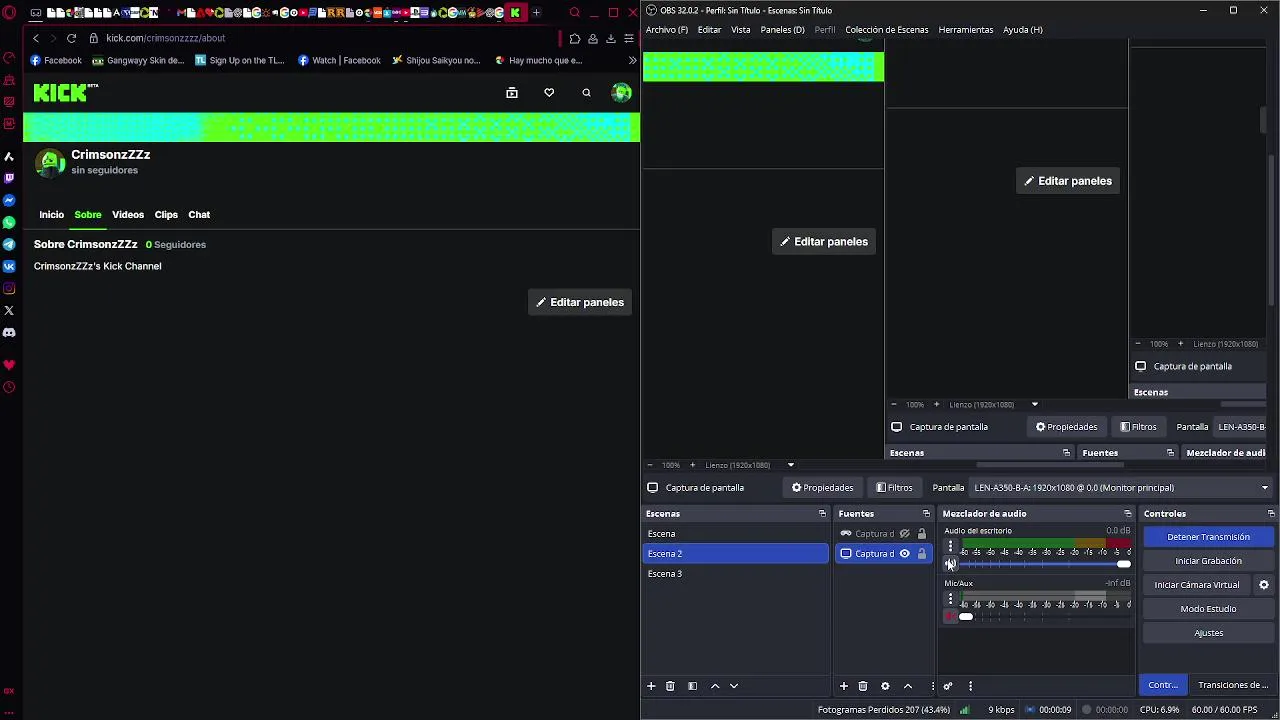Open the Paneles menu
1280x720 pixels.
point(782,30)
